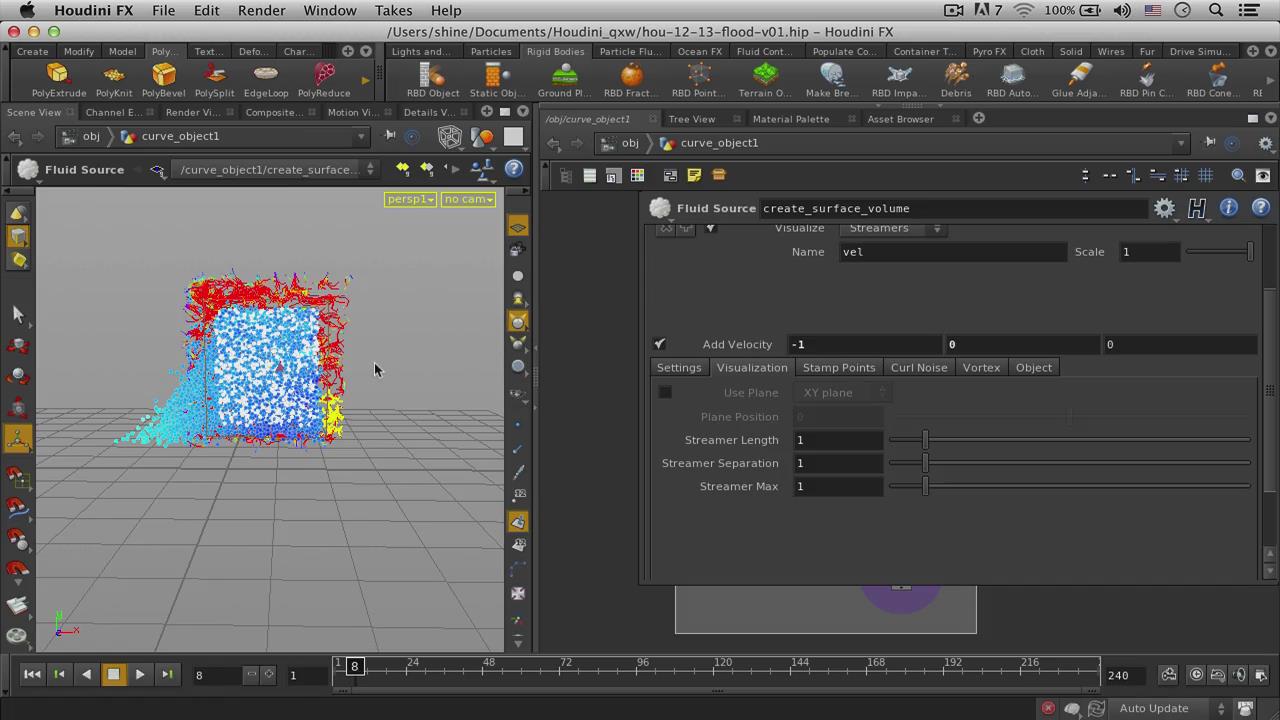Screen dimensions: 1280x720
Task: Open the Tree View pane tab
Action: [692, 118]
